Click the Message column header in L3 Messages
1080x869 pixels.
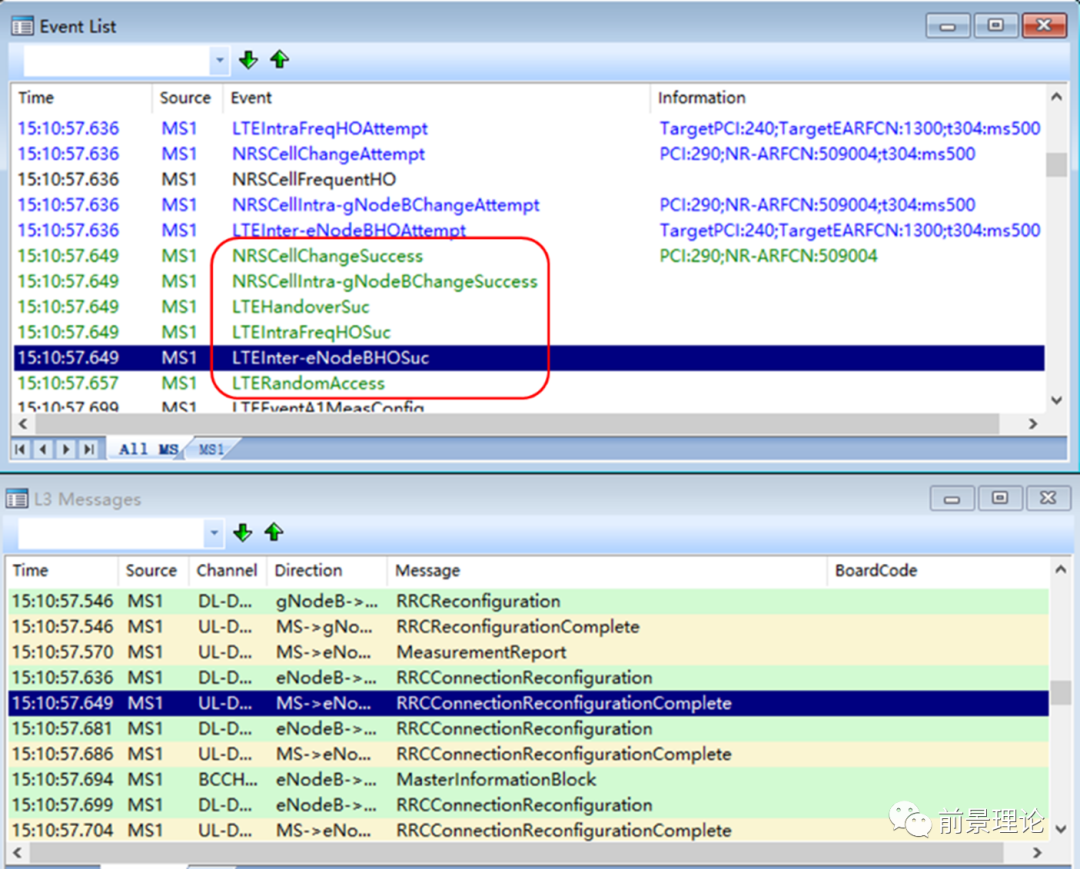click(607, 570)
